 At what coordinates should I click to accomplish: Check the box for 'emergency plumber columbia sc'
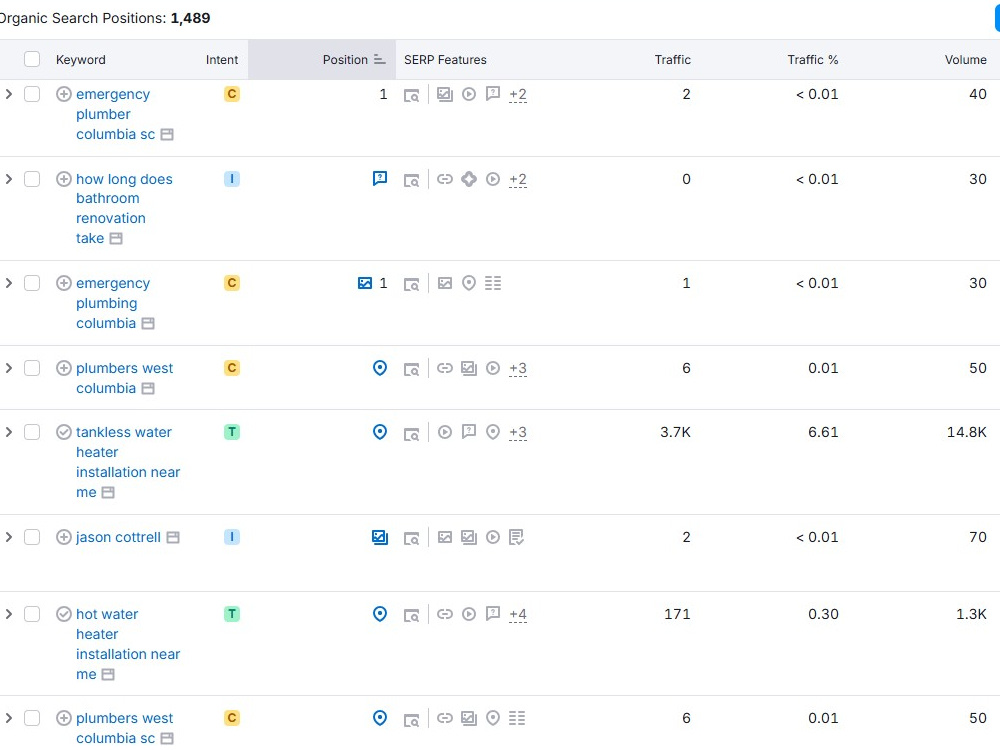32,94
